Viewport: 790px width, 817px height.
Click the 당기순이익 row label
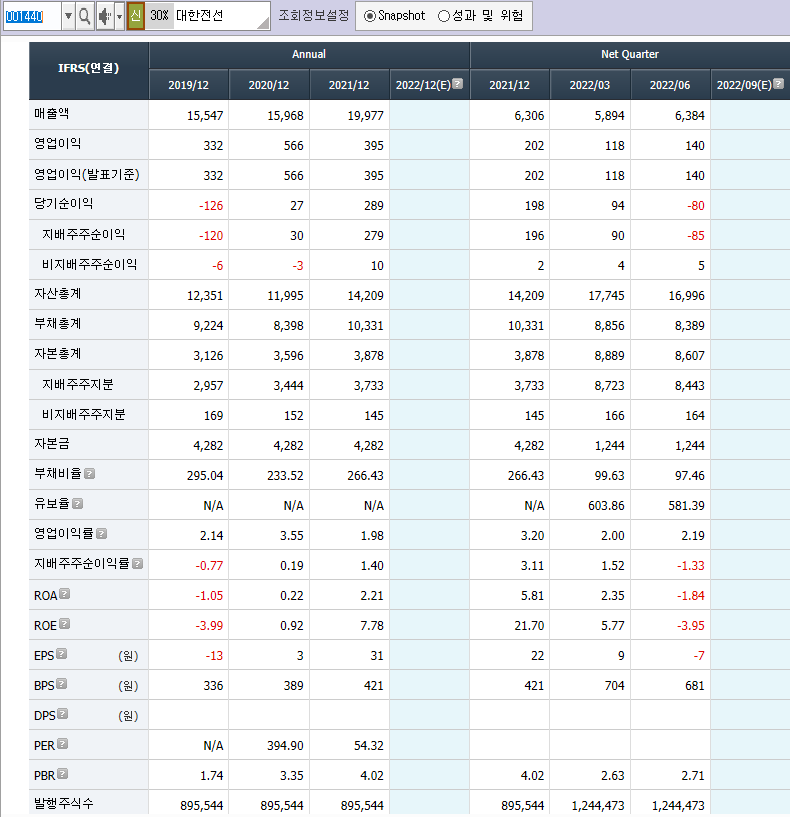(64, 204)
